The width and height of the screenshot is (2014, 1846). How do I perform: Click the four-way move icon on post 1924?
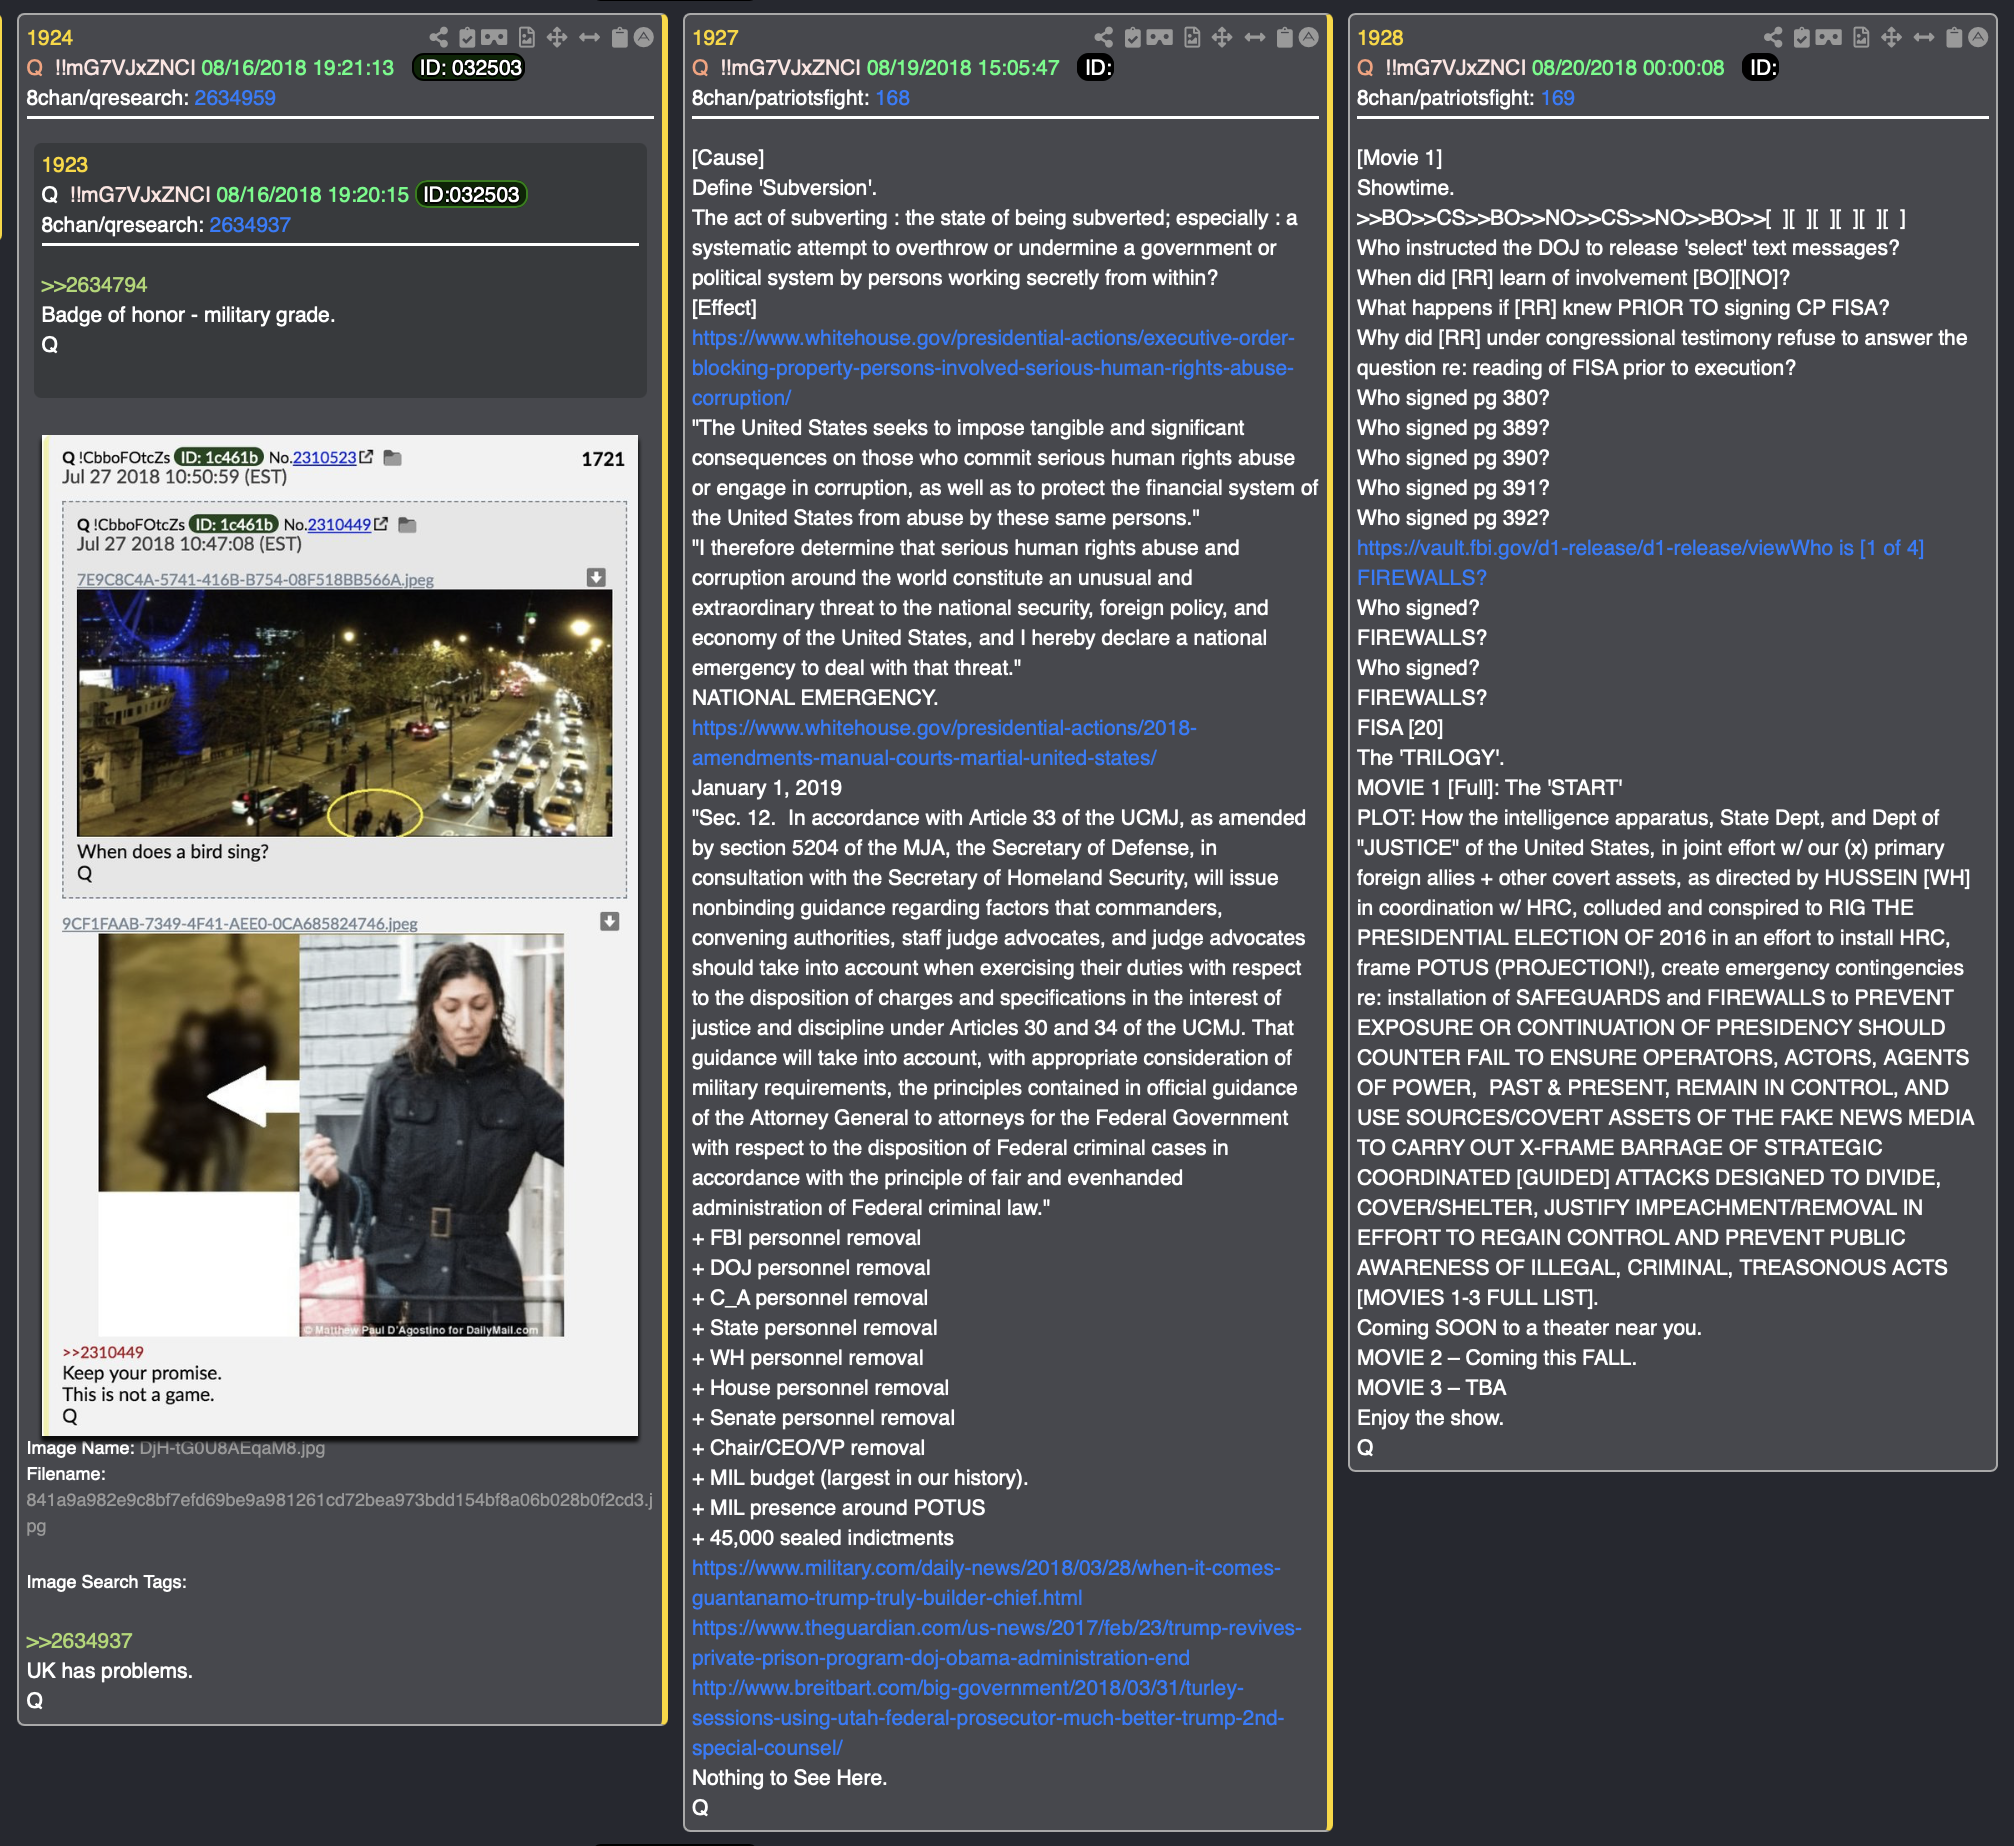[557, 38]
